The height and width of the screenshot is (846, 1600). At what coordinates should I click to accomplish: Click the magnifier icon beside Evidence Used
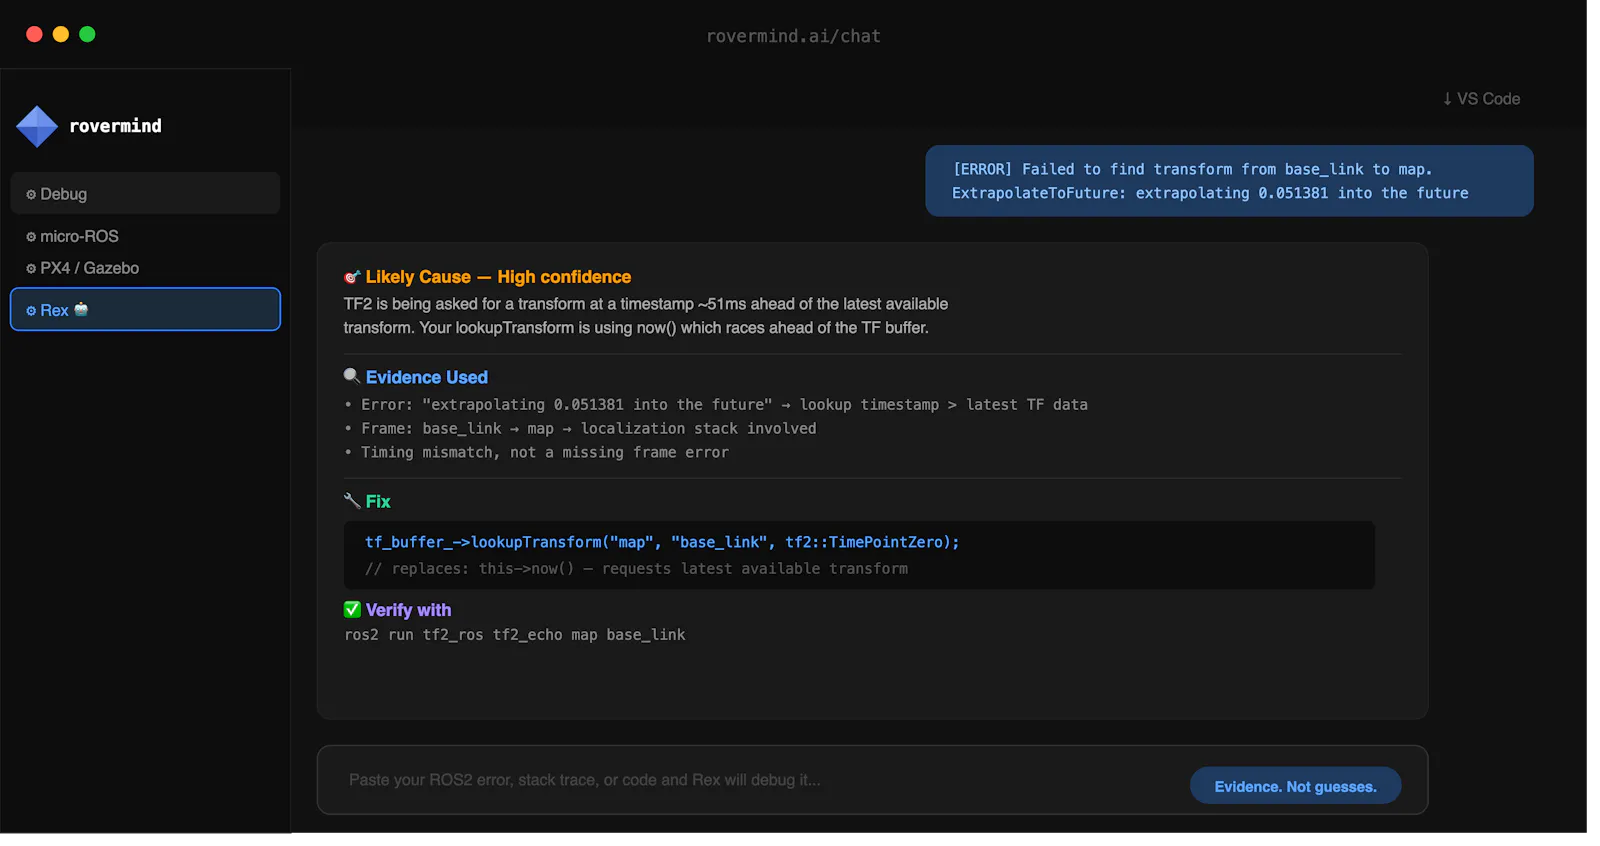352,376
